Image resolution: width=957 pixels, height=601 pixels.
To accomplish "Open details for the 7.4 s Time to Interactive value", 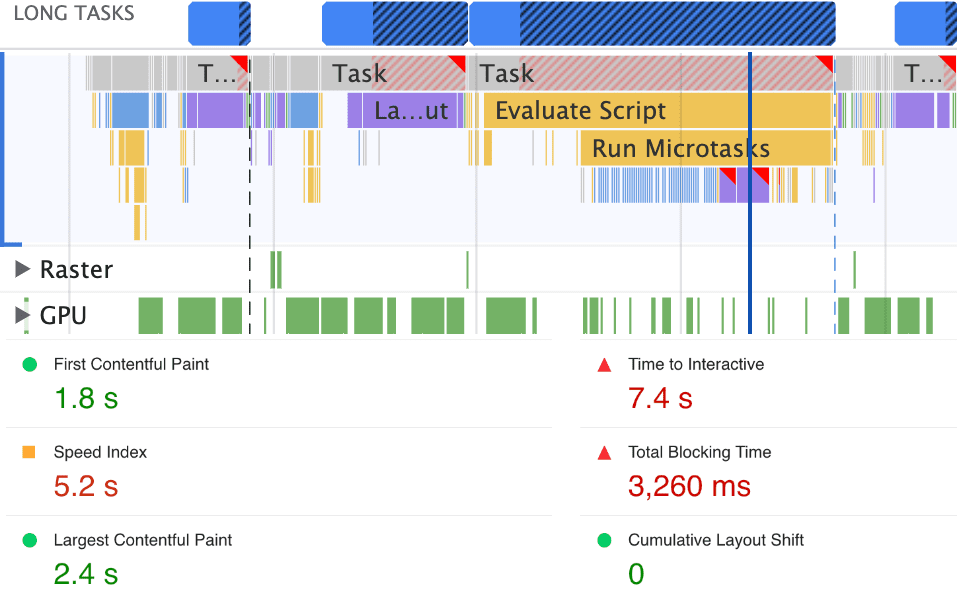I will point(659,399).
